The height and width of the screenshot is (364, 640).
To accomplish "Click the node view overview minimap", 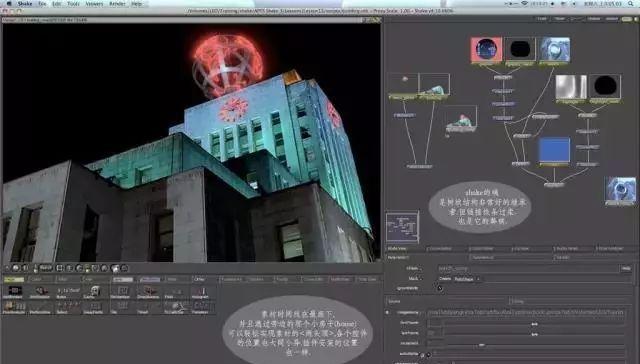I will click(x=402, y=227).
